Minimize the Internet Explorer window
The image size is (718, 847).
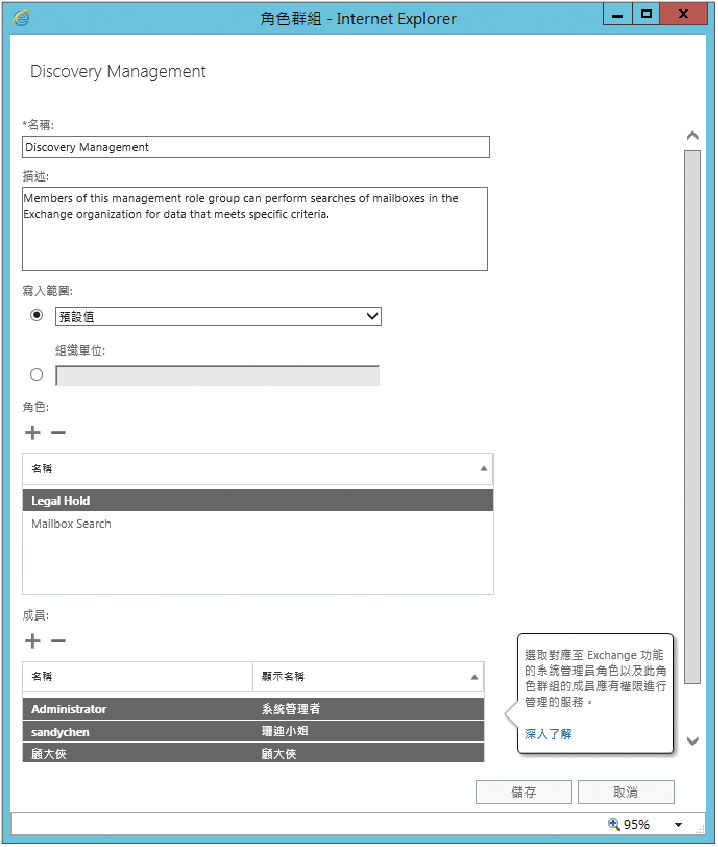[618, 15]
